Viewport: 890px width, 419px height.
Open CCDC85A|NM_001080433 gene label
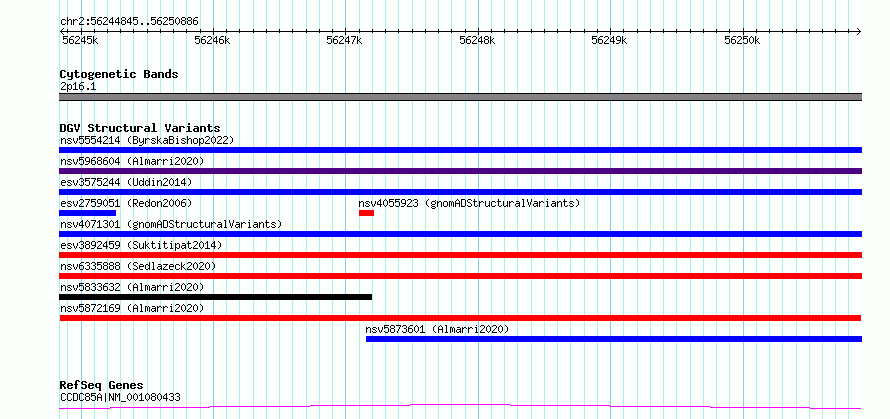coord(120,397)
